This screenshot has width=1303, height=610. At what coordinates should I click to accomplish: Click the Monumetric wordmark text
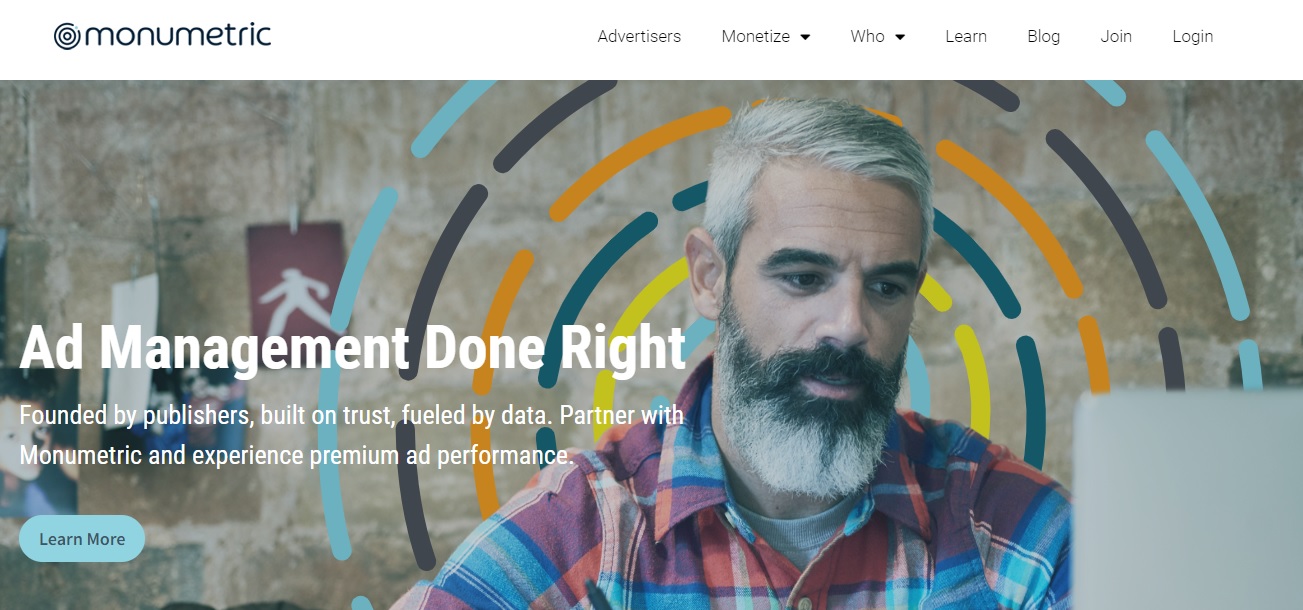(178, 36)
